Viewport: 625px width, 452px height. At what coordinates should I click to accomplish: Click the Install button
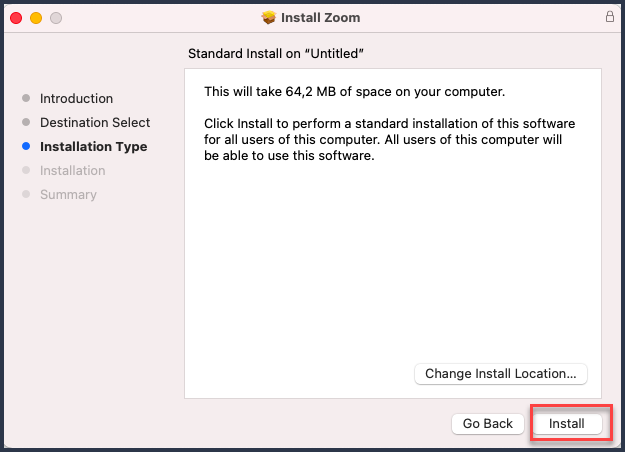coord(567,423)
